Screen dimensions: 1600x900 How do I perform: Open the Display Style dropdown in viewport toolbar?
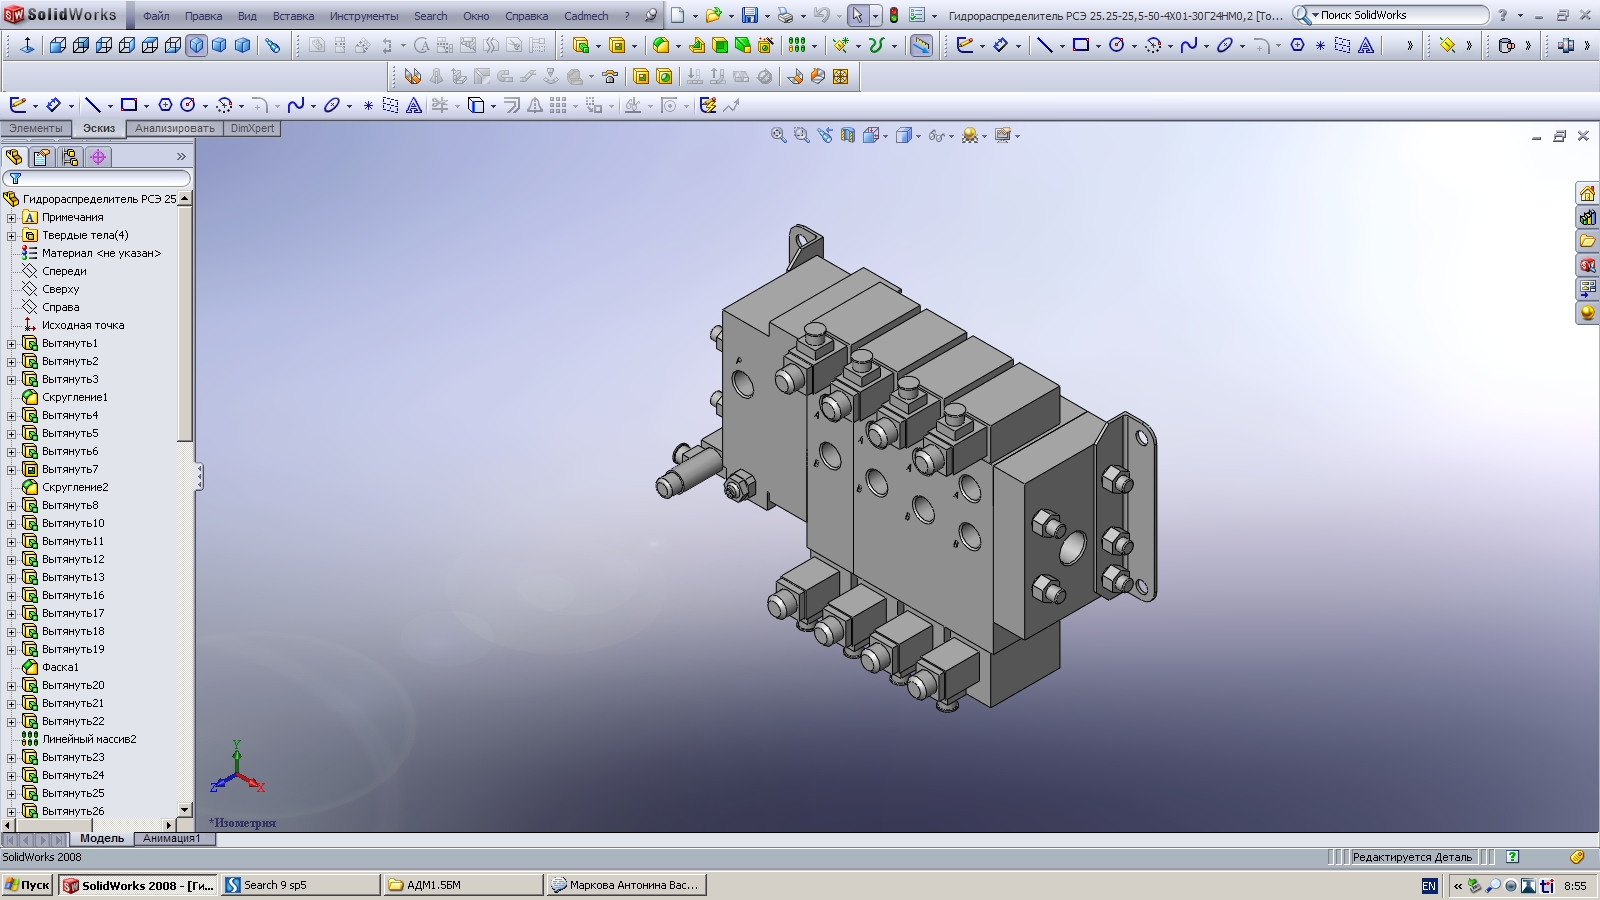coord(918,136)
